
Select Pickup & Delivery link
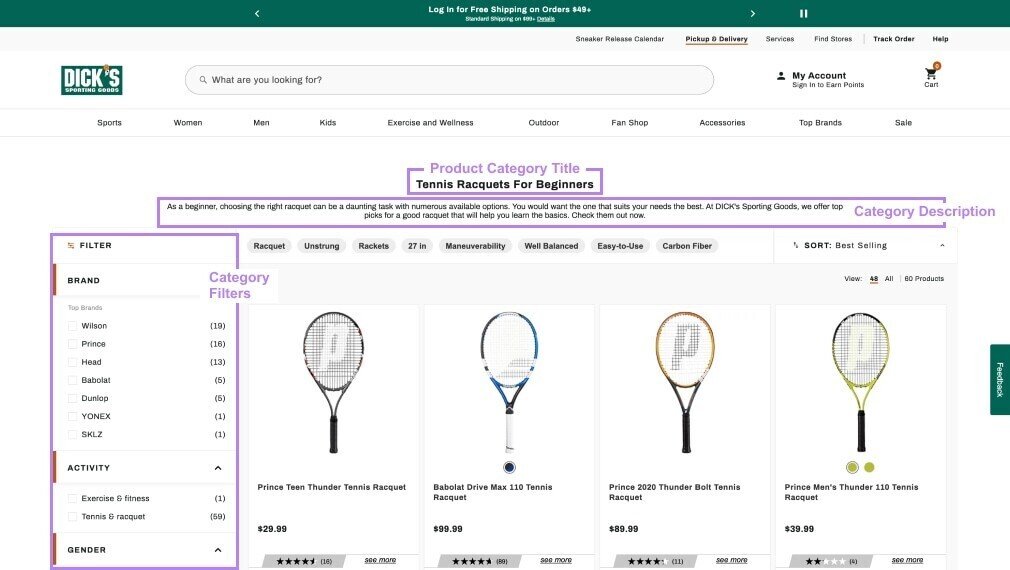716,39
